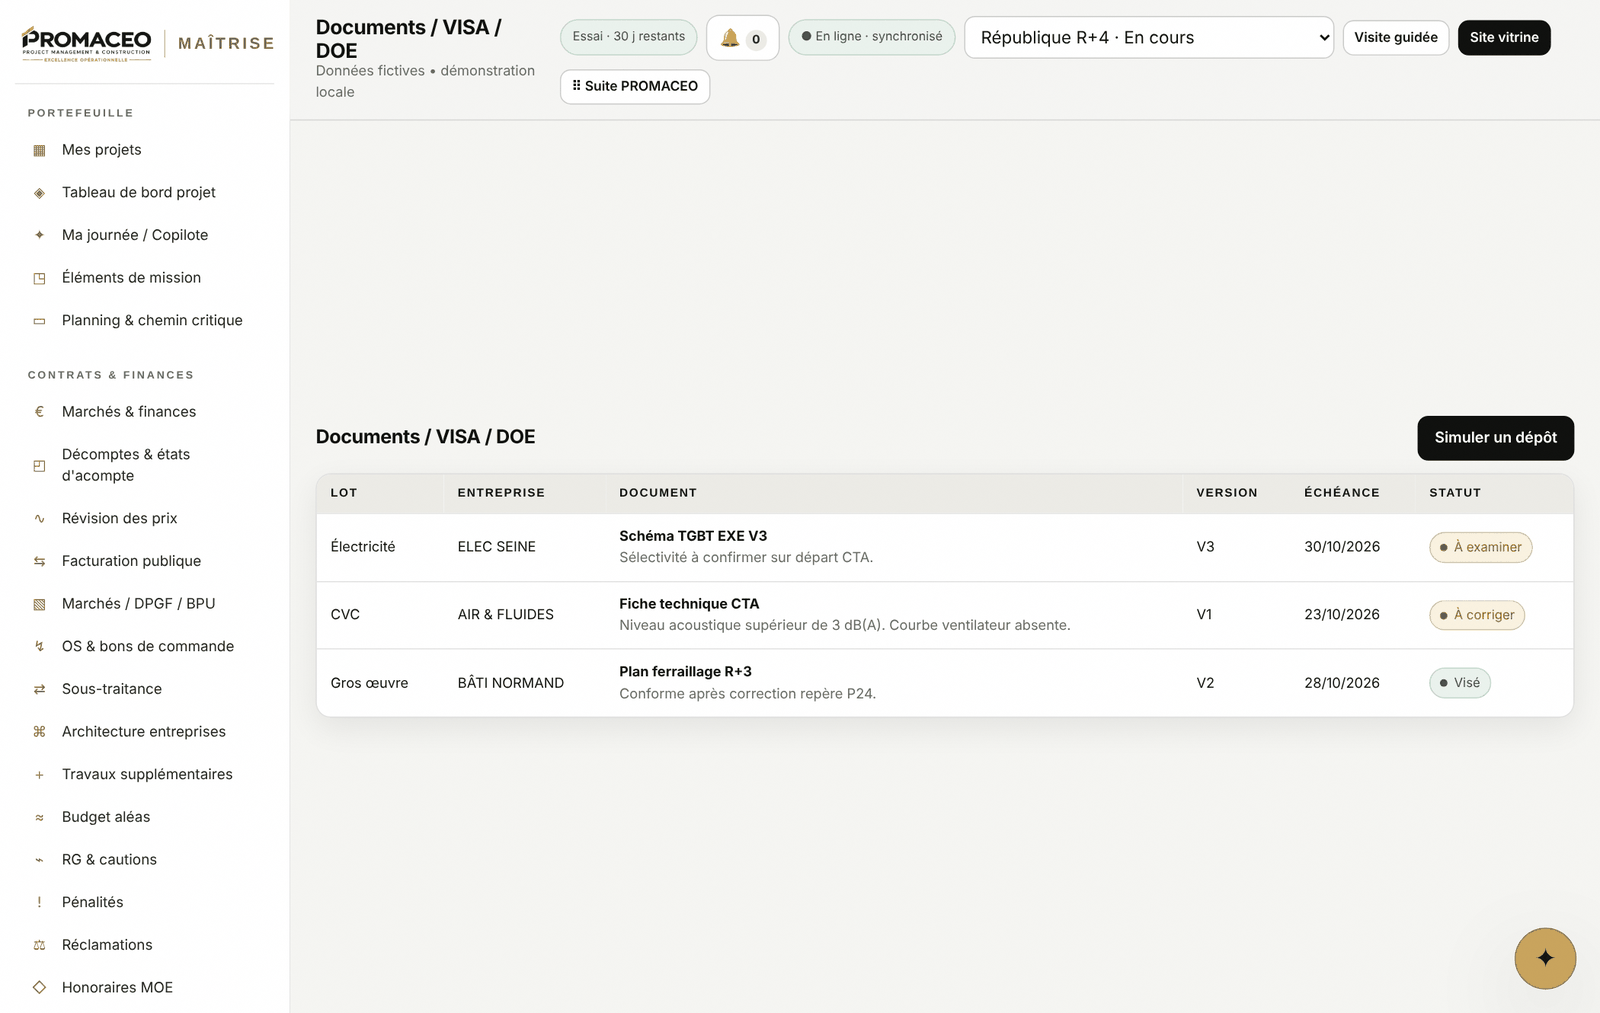
Task: Click the PROMACEO logo
Action: click(87, 44)
